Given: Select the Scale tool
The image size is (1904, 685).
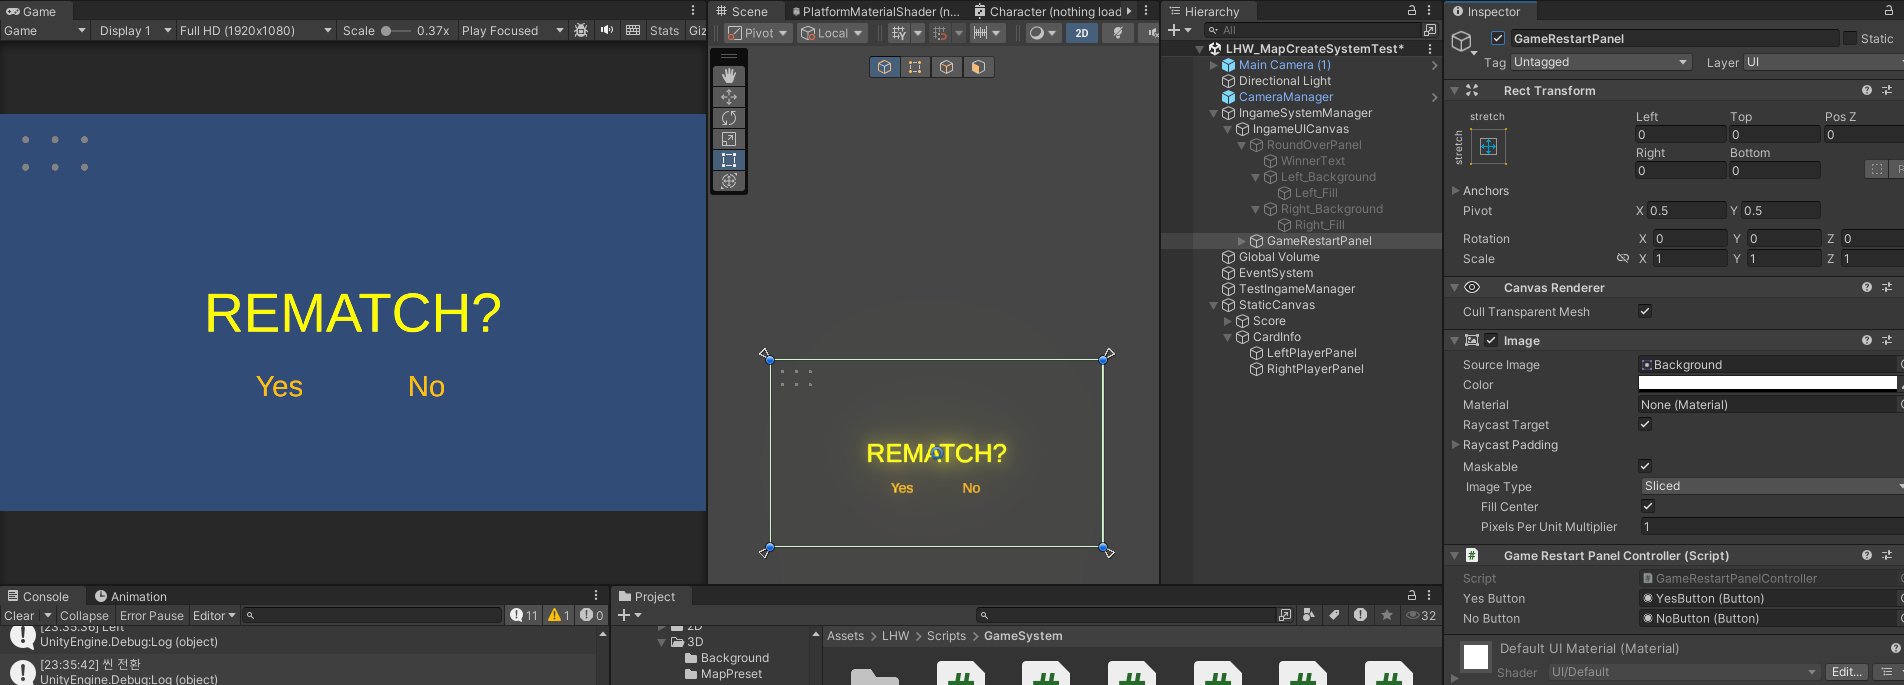Looking at the screenshot, I should (x=729, y=139).
